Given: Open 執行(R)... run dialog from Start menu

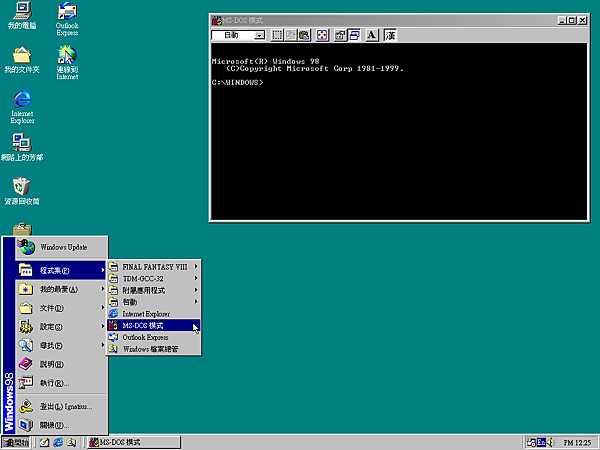Looking at the screenshot, I should (61, 383).
